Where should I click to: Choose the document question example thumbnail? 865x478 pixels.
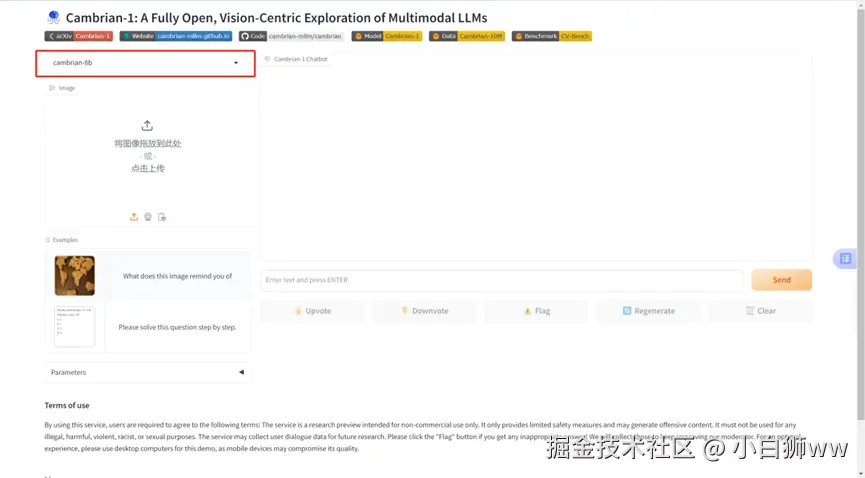tap(74, 327)
